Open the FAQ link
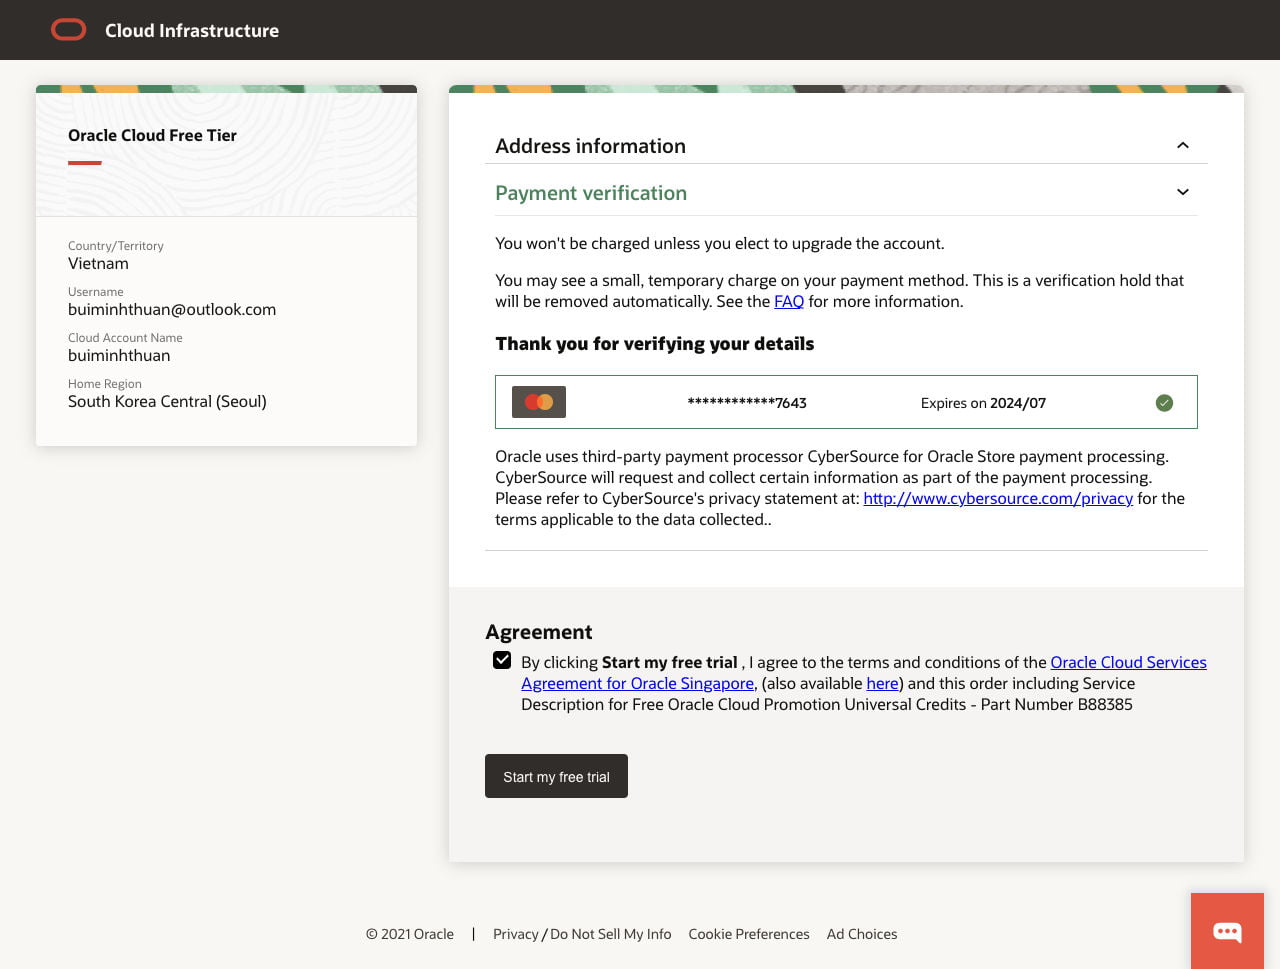1280x969 pixels. [789, 301]
